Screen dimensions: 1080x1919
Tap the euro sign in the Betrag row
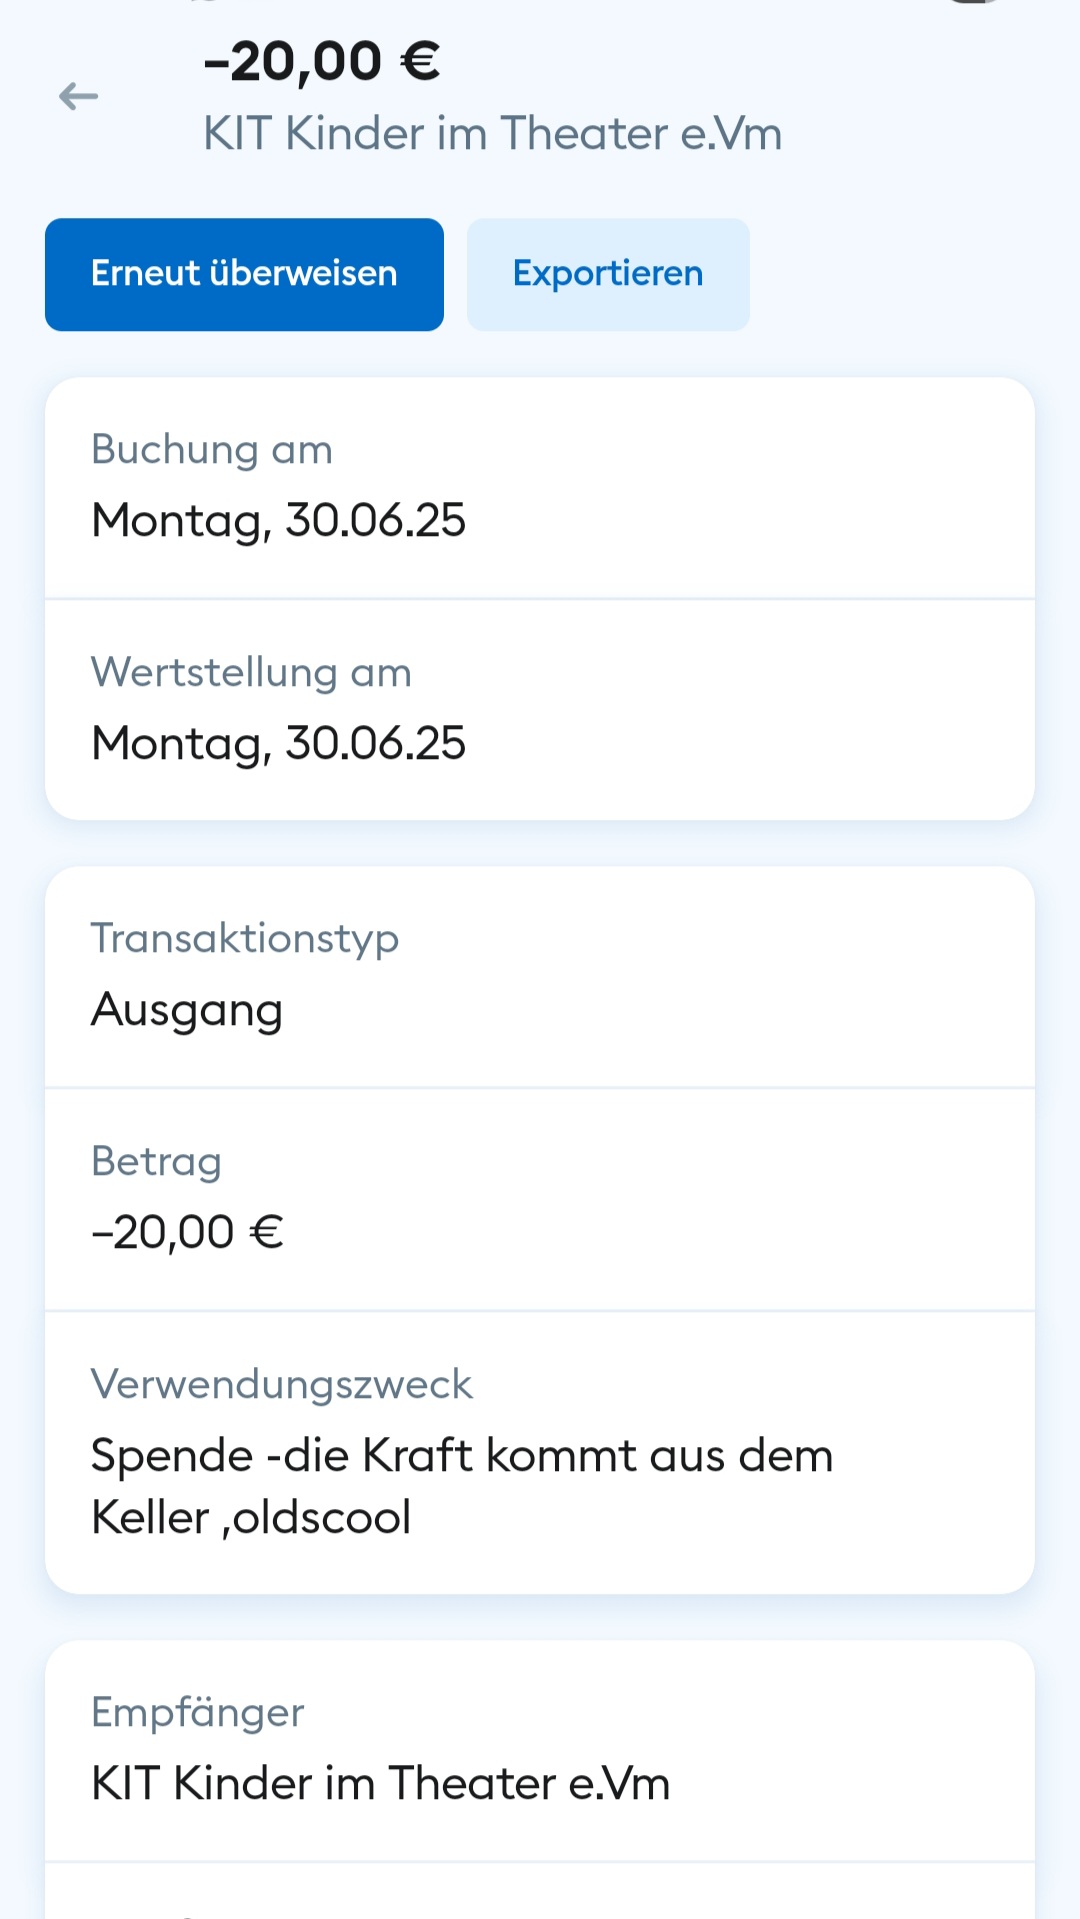[x=267, y=1233]
